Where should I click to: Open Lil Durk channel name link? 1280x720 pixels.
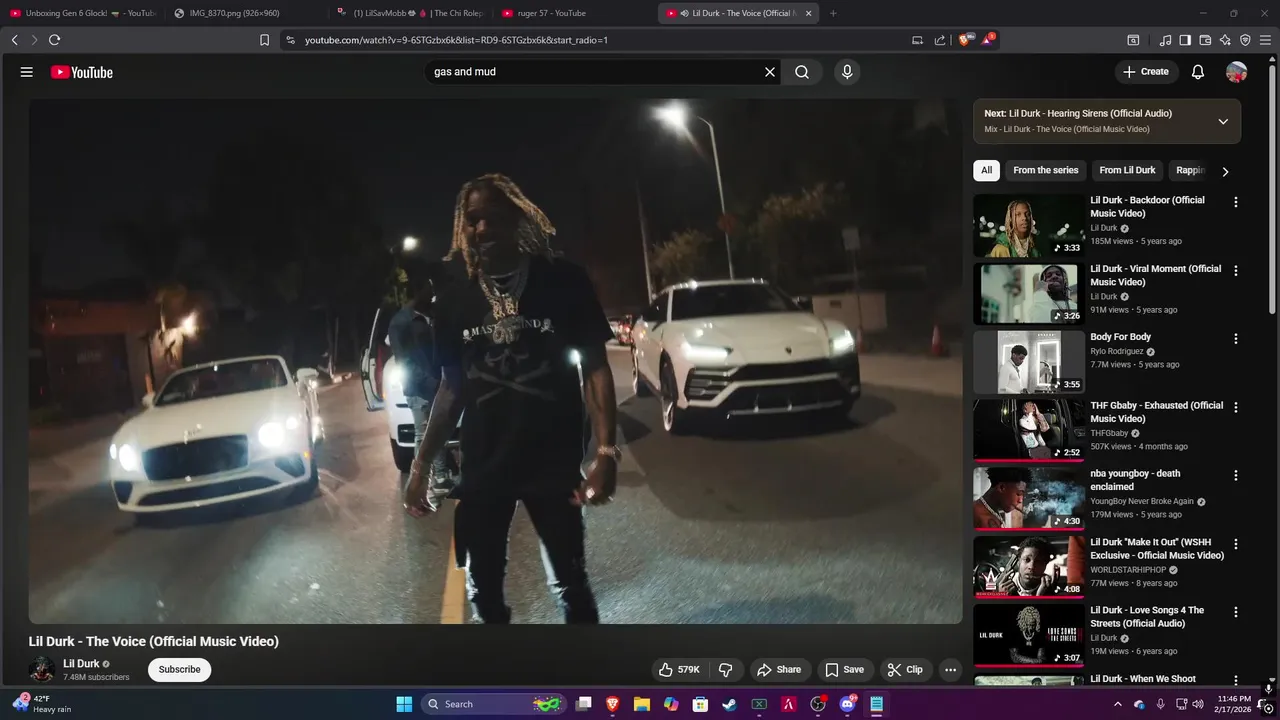tap(81, 664)
